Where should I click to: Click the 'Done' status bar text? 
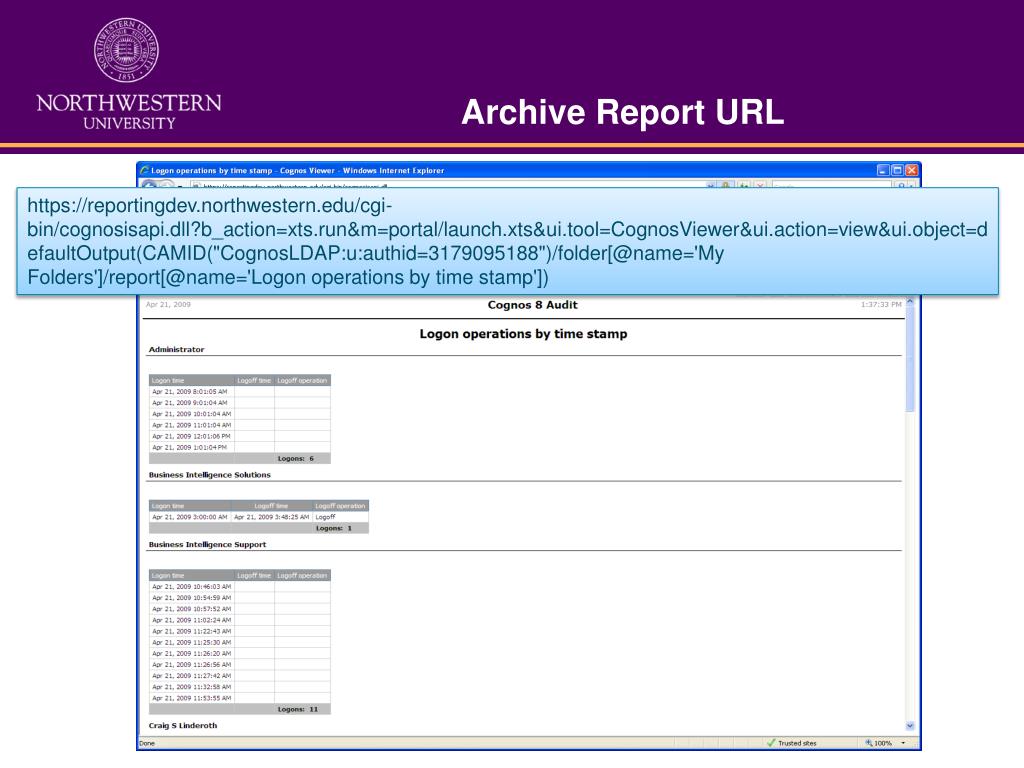pos(147,743)
